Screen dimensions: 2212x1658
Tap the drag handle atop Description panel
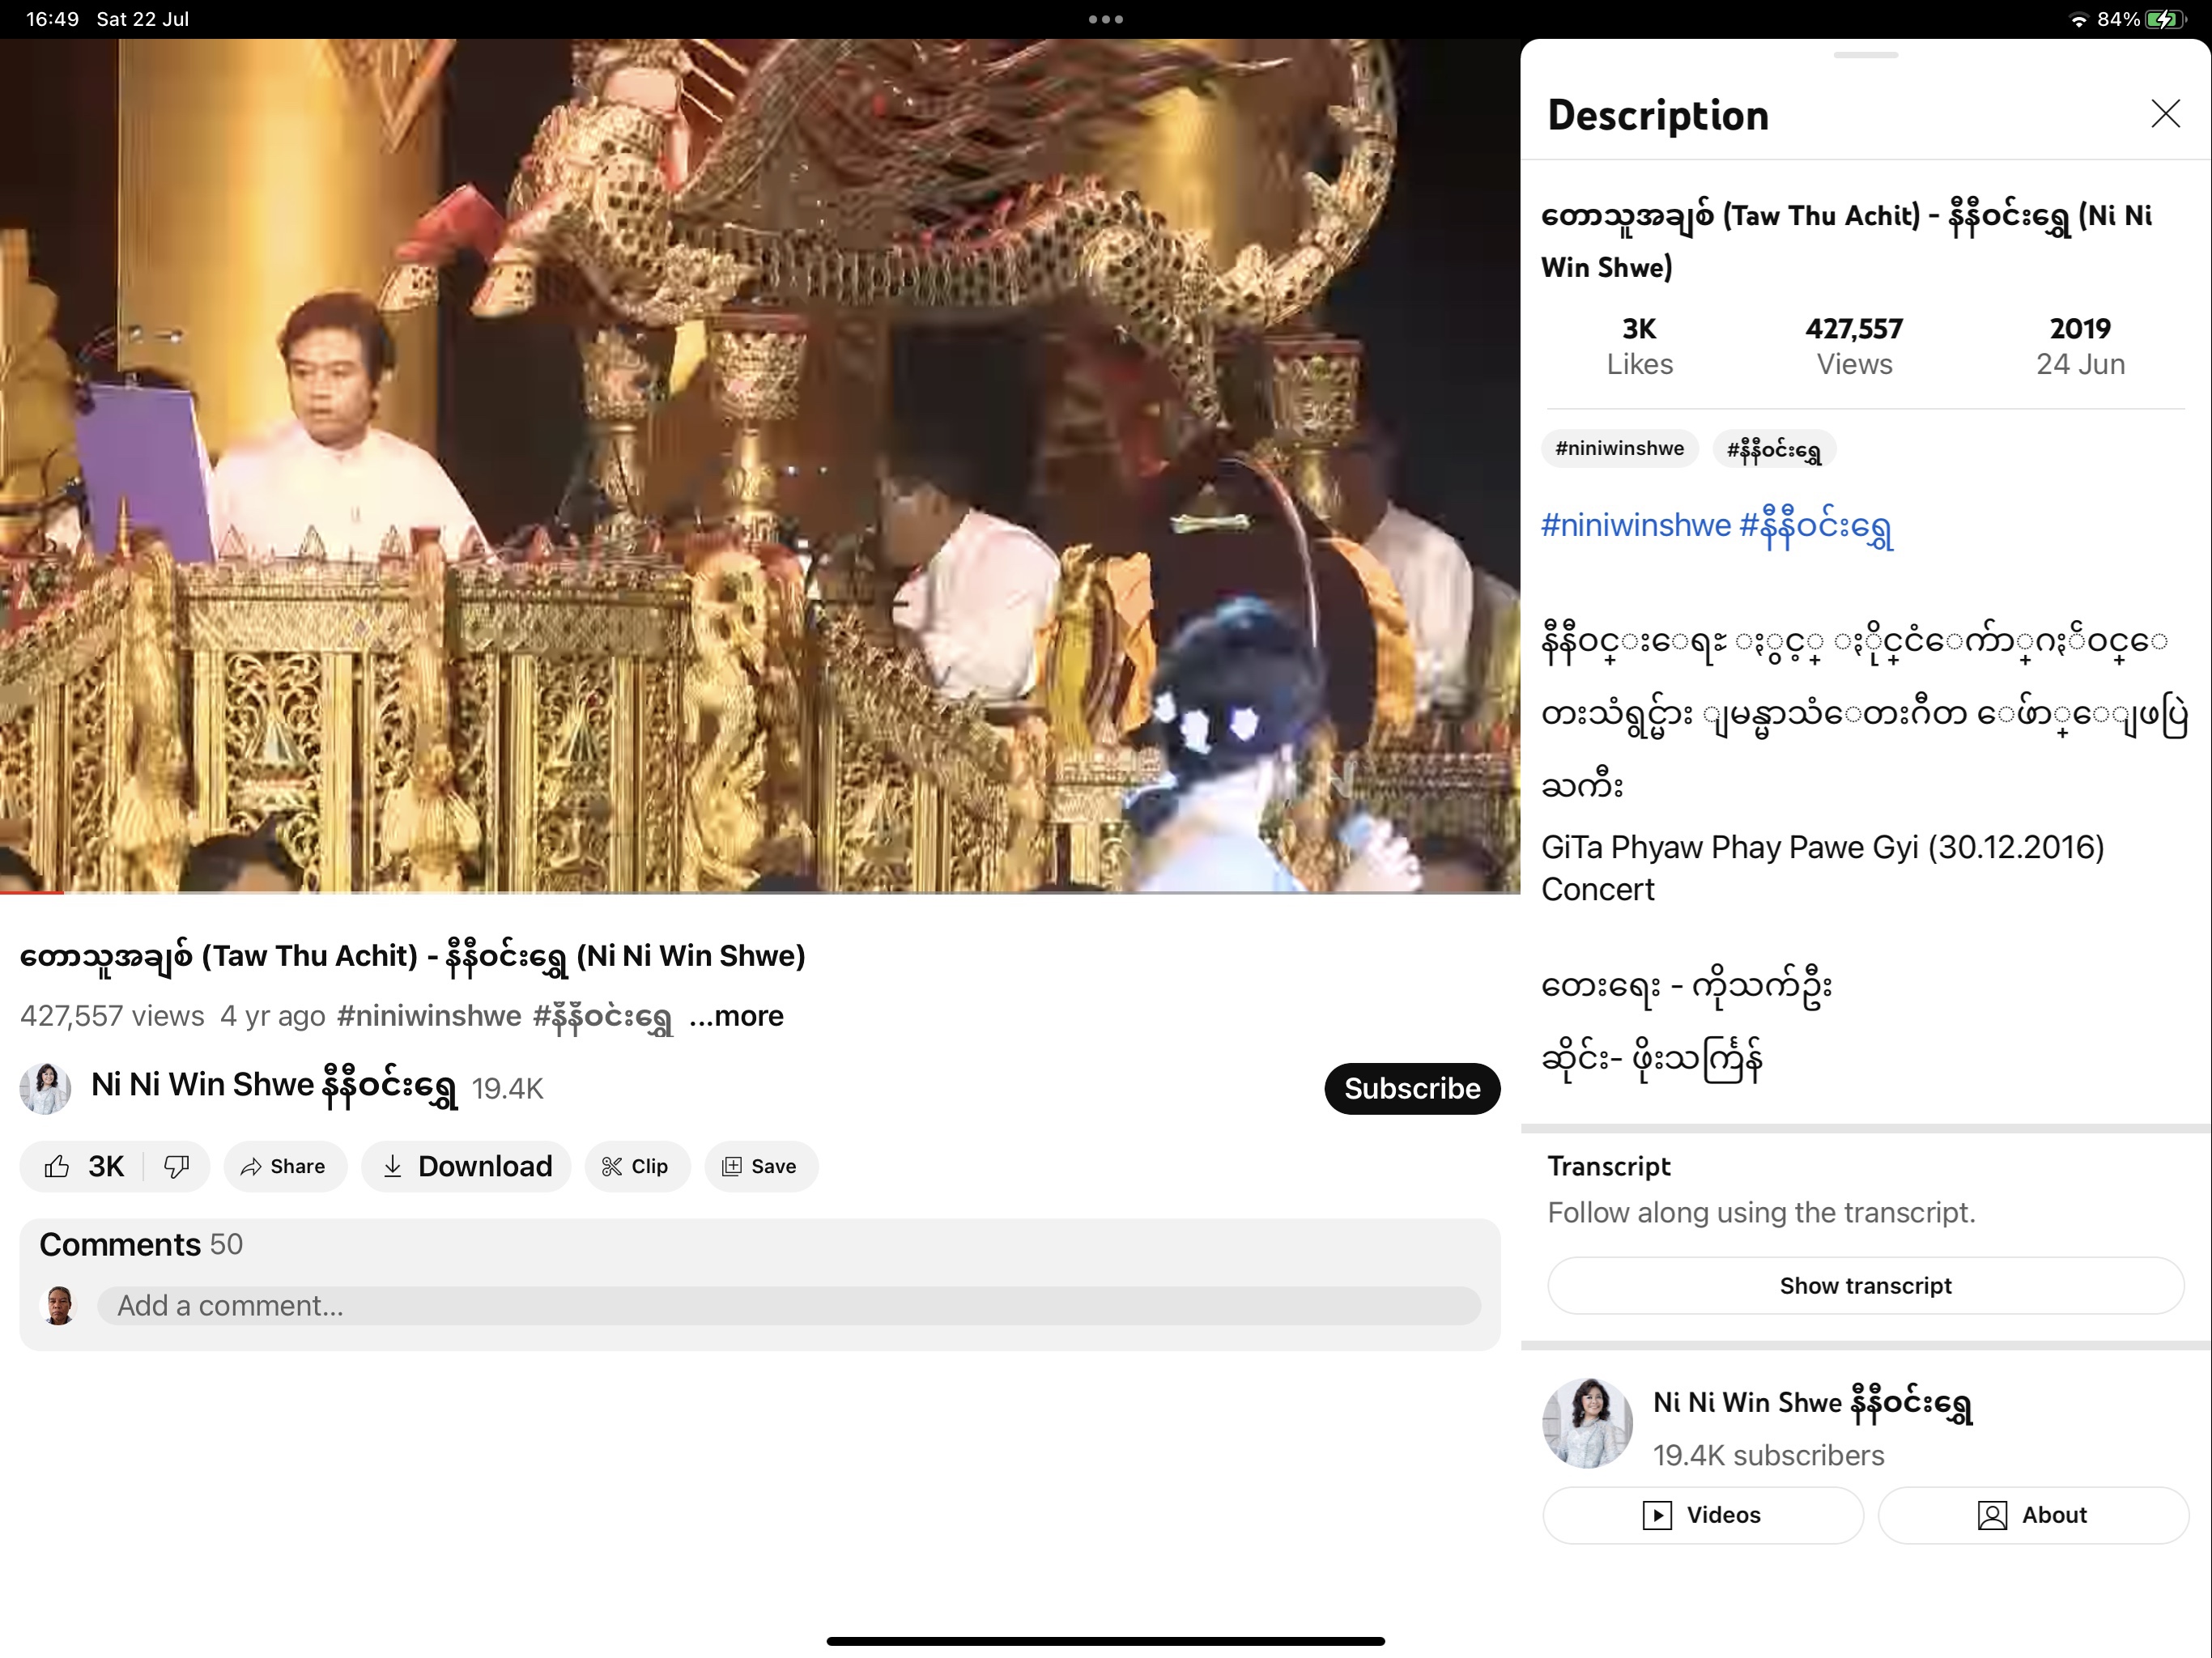(1865, 55)
